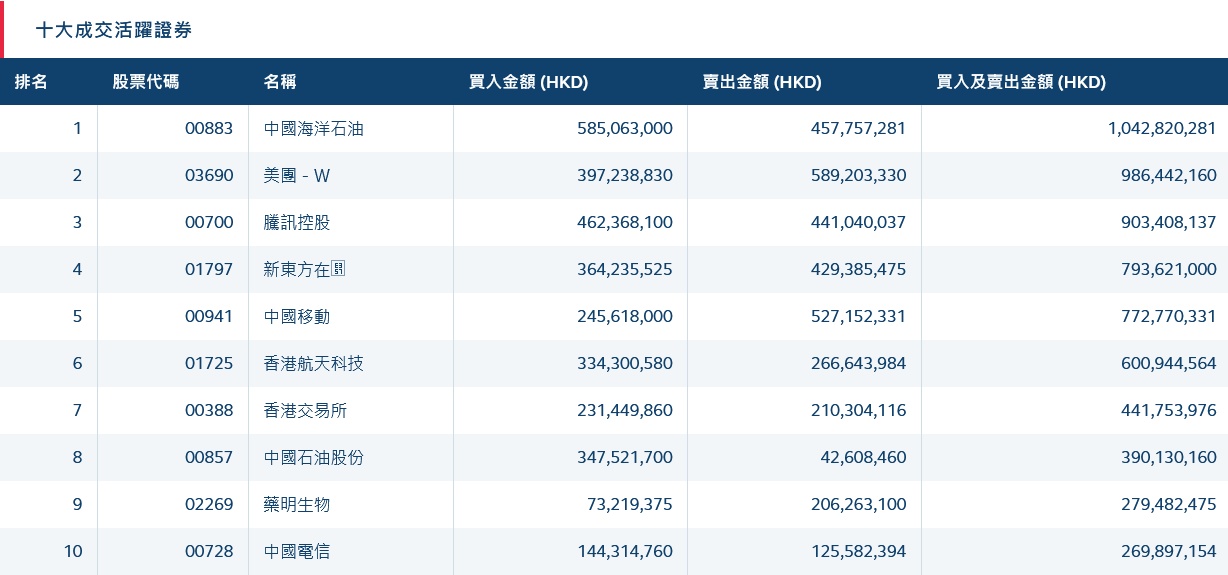Select stock name 香港交易所
This screenshot has width=1228, height=575.
[305, 410]
